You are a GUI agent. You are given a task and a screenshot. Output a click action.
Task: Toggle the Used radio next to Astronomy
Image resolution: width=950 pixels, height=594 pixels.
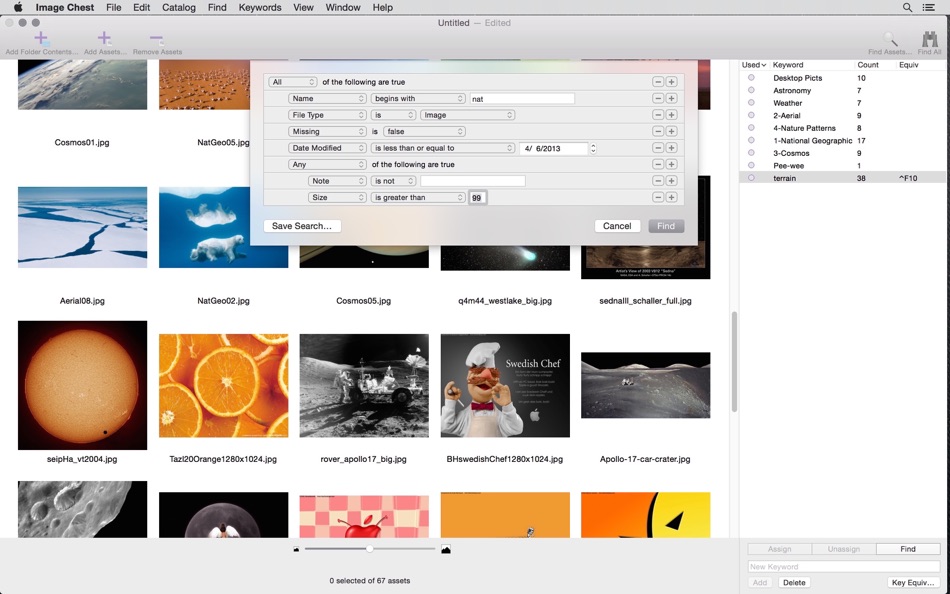pyautogui.click(x=751, y=90)
